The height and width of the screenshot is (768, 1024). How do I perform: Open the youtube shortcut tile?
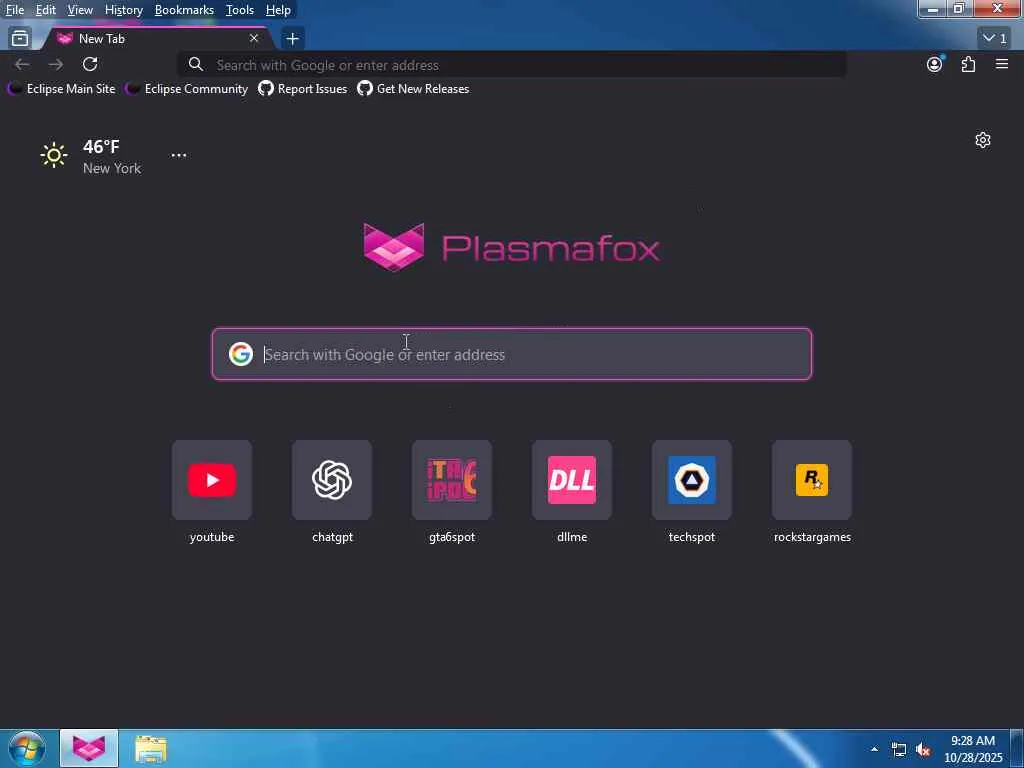point(212,480)
